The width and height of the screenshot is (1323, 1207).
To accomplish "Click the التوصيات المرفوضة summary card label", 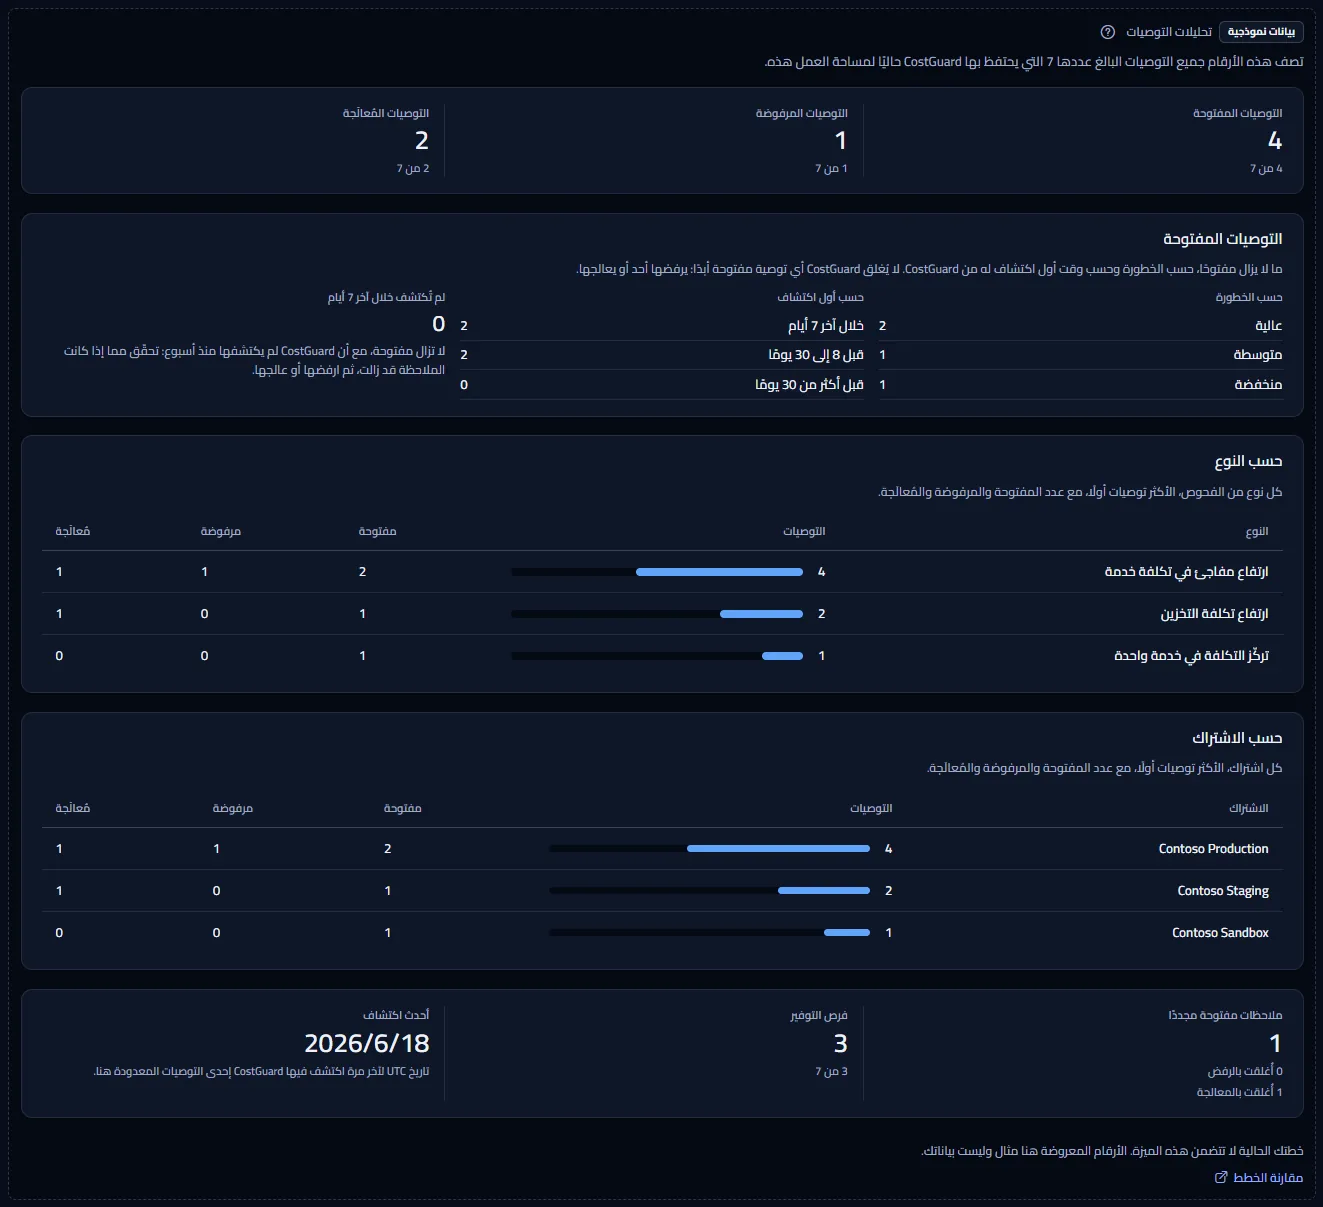I will 802,113.
